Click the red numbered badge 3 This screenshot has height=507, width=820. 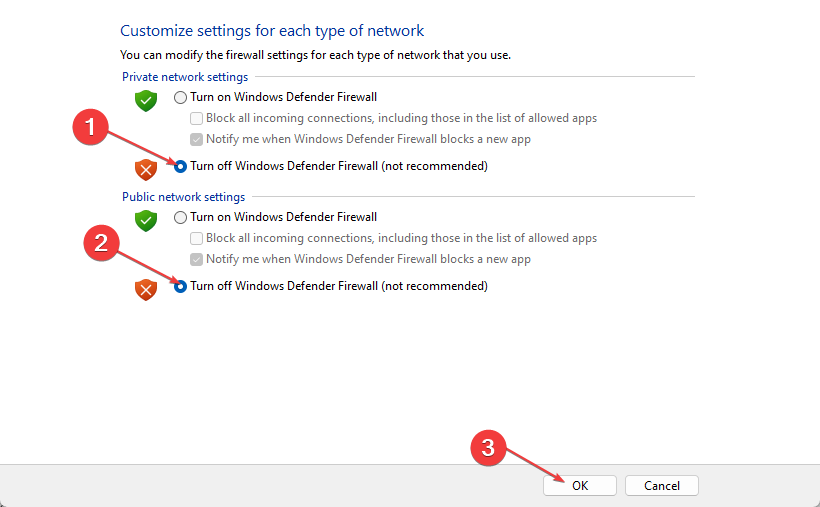tap(487, 448)
